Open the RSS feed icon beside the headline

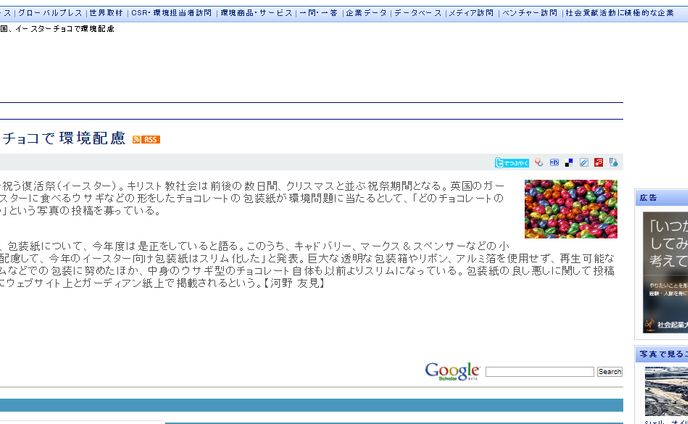[x=146, y=140]
